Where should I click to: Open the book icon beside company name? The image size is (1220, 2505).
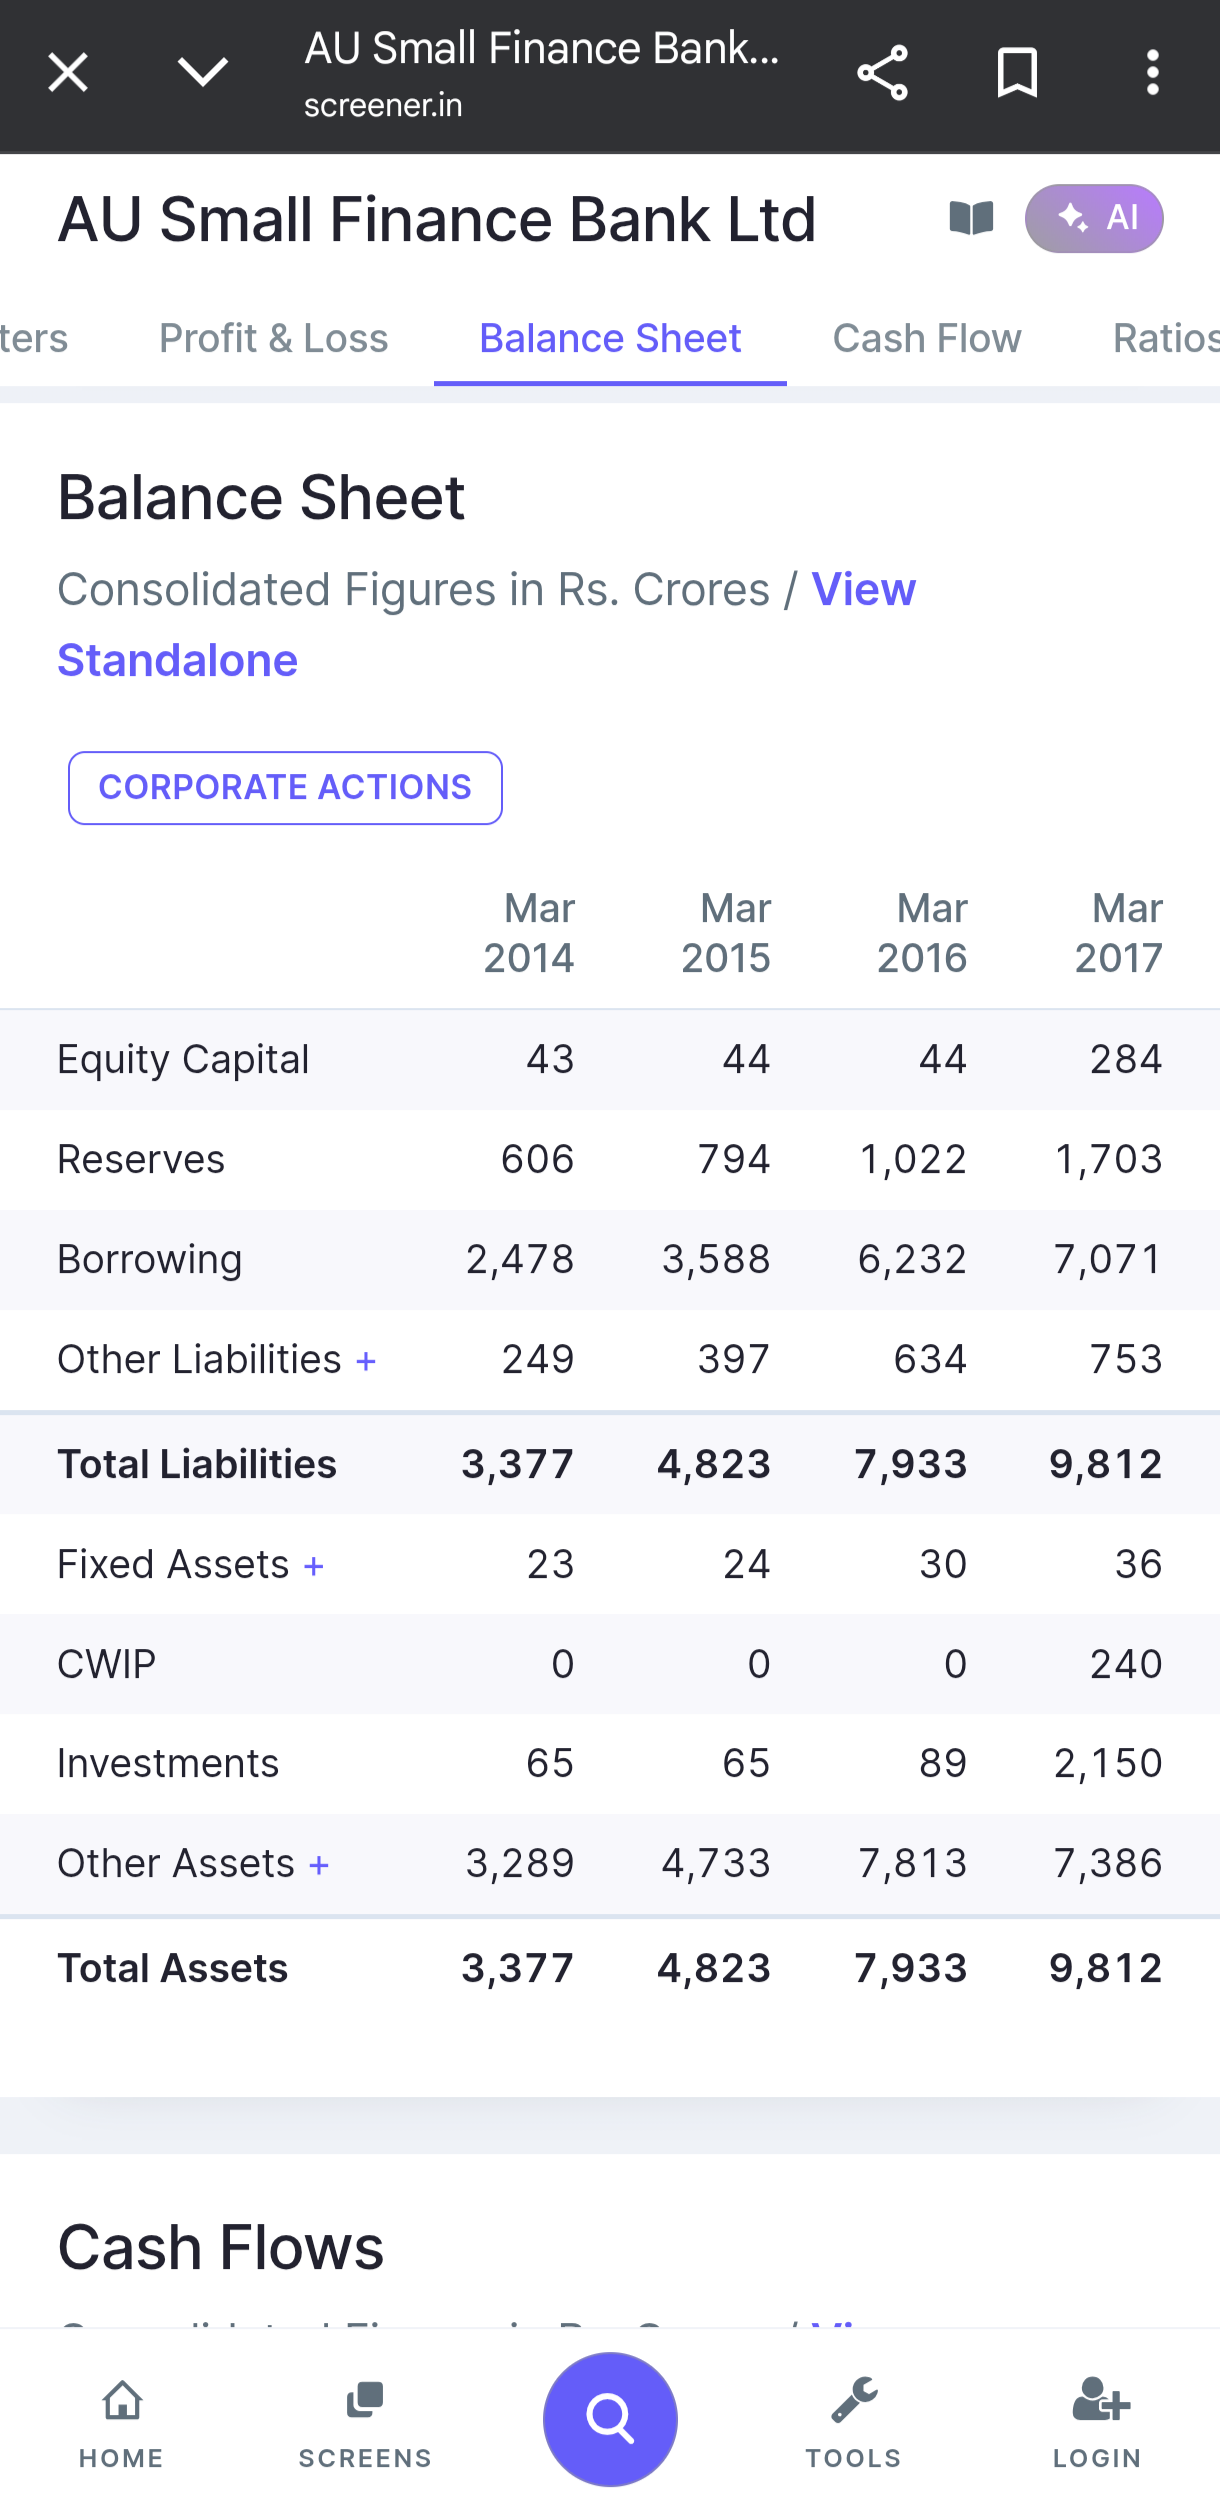[971, 218]
